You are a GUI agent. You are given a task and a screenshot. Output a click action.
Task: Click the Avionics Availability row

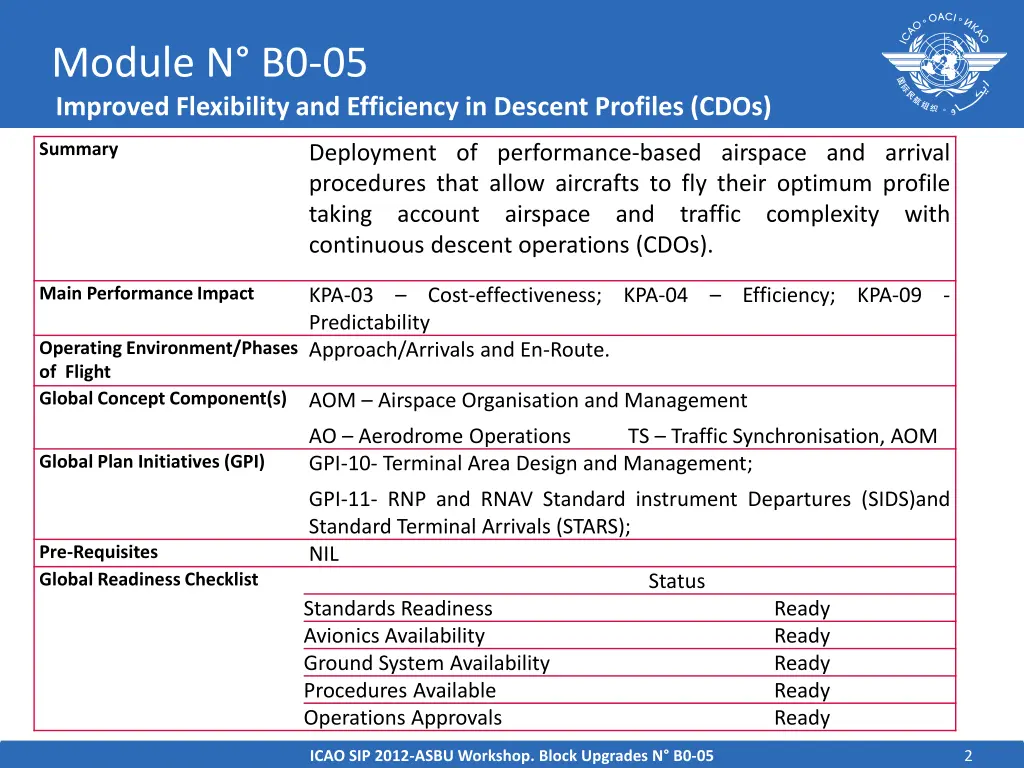pos(394,636)
